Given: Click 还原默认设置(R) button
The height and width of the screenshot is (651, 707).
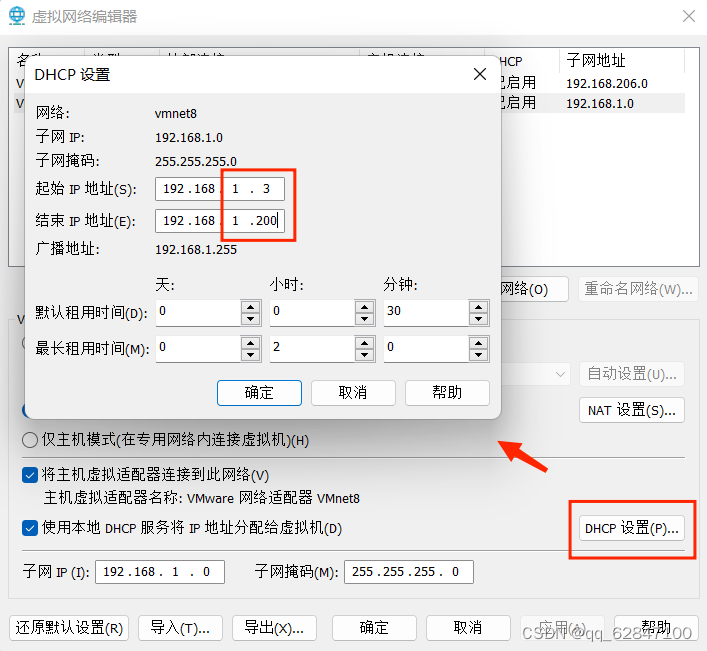Looking at the screenshot, I should (69, 628).
